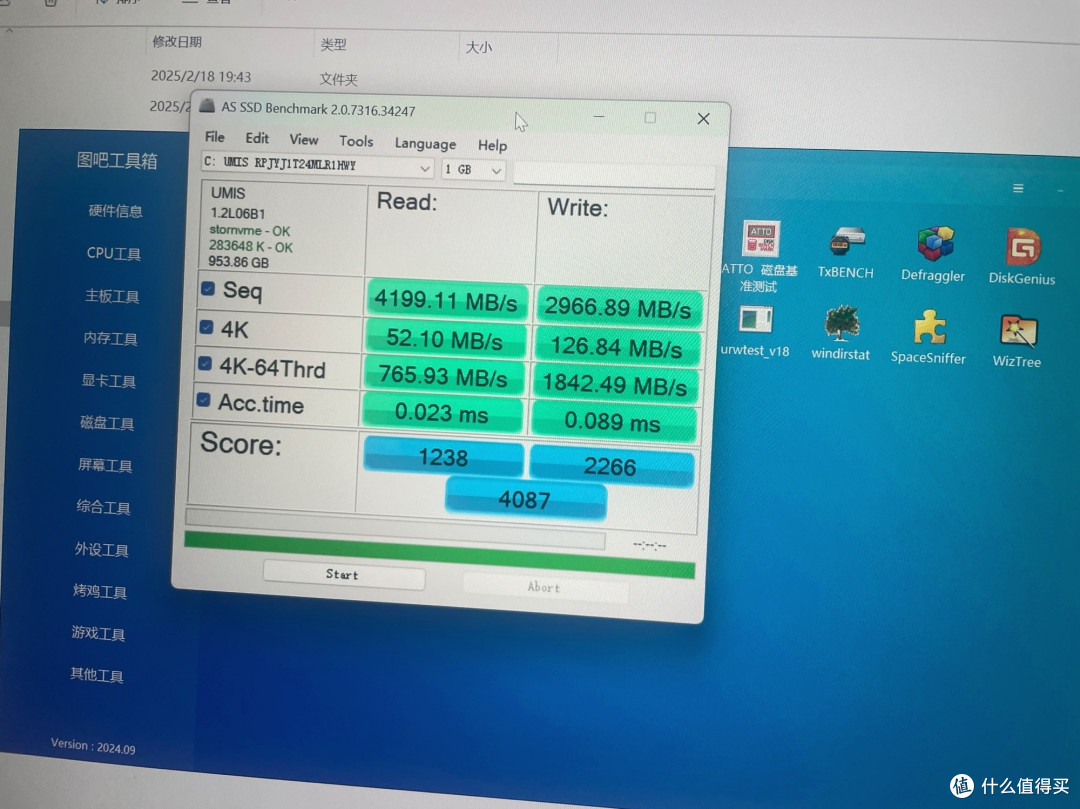Click read access time 0.023 ms

(441, 412)
